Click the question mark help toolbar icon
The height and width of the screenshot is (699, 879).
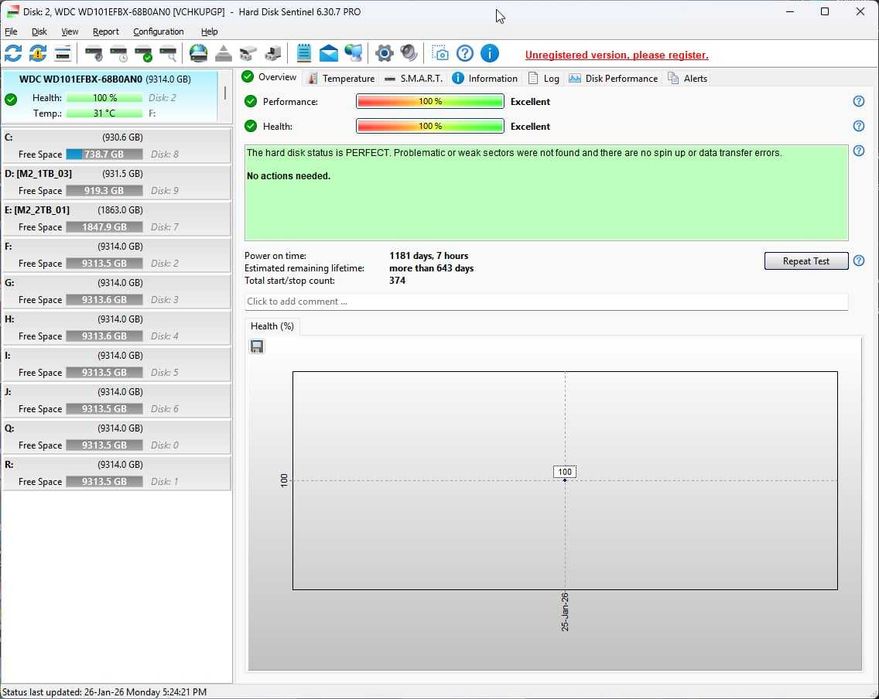coord(465,54)
